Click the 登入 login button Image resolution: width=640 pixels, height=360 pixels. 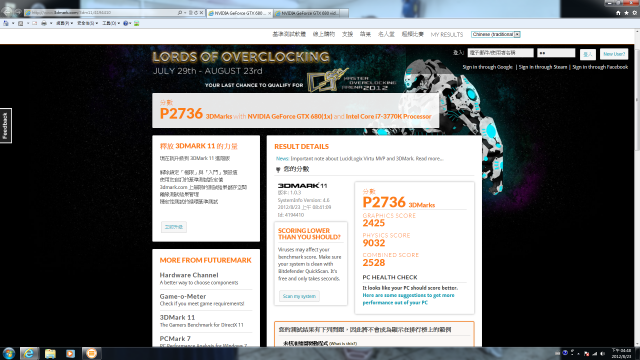click(x=588, y=54)
